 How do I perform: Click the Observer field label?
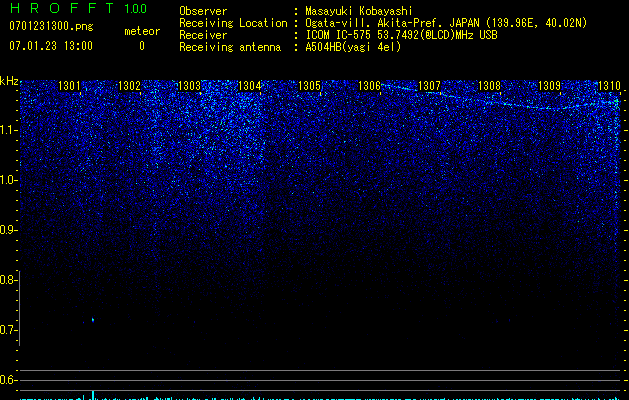tap(203, 11)
